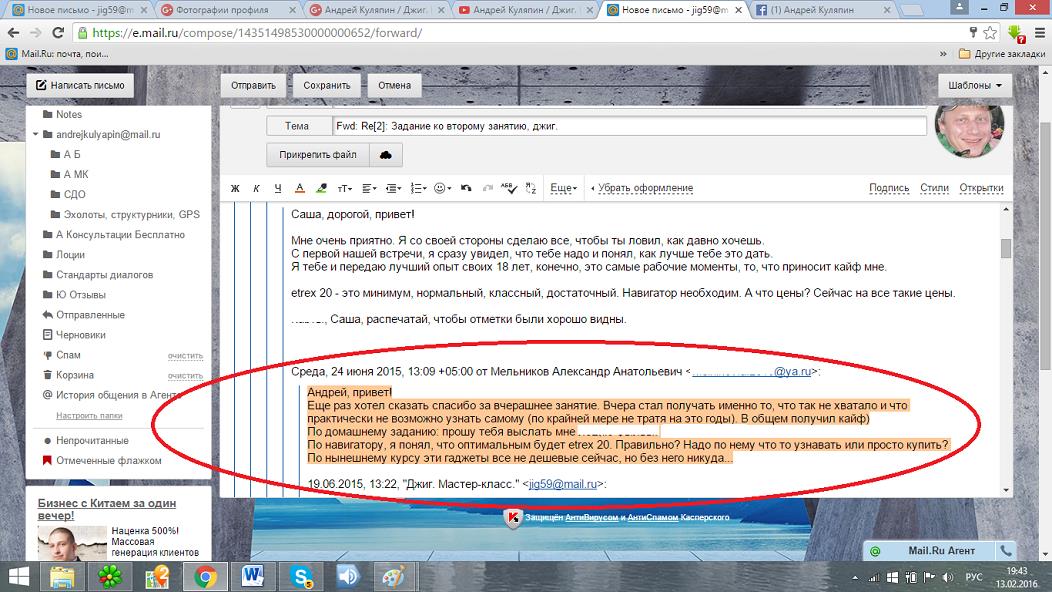The height and width of the screenshot is (592, 1052).
Task: Open the Спам folder
Action: pos(61,355)
